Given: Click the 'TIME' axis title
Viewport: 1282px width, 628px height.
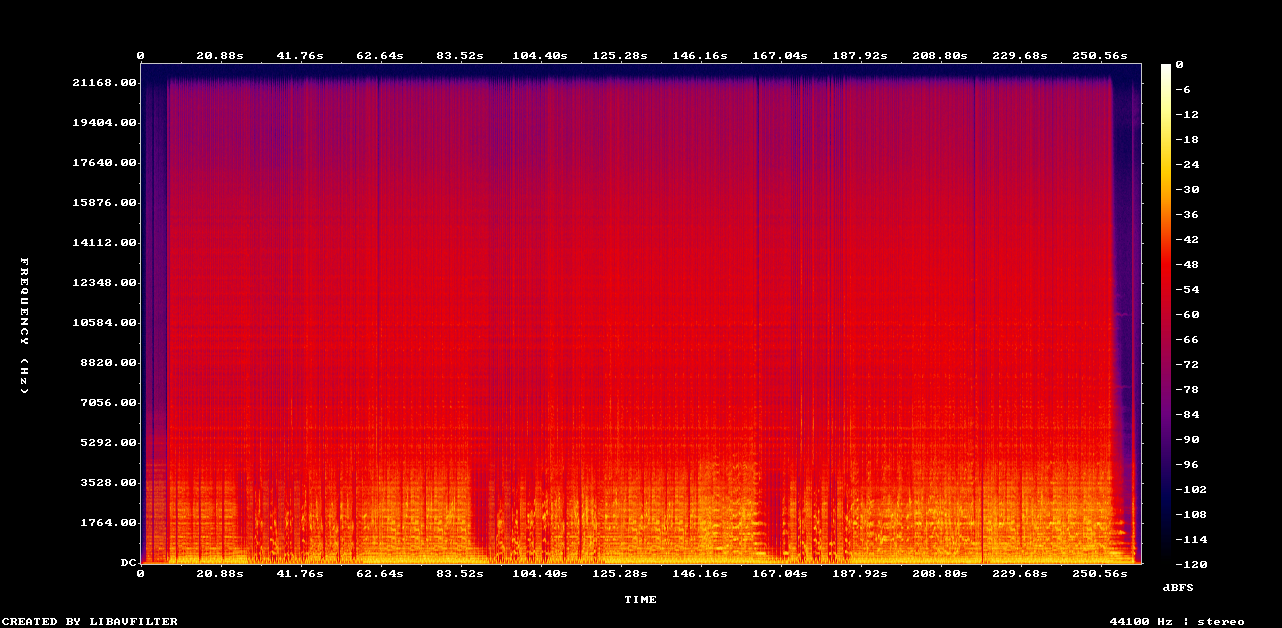Looking at the screenshot, I should click(640, 599).
